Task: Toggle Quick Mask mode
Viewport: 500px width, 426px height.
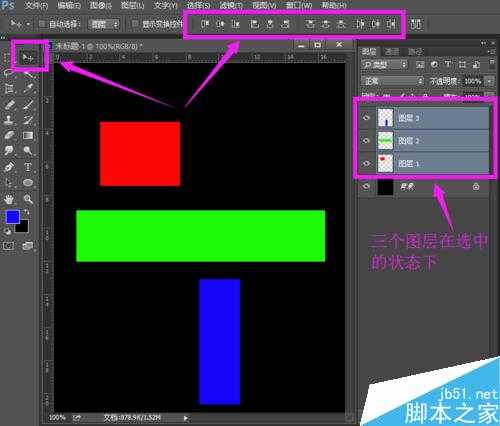Action: tap(9, 246)
